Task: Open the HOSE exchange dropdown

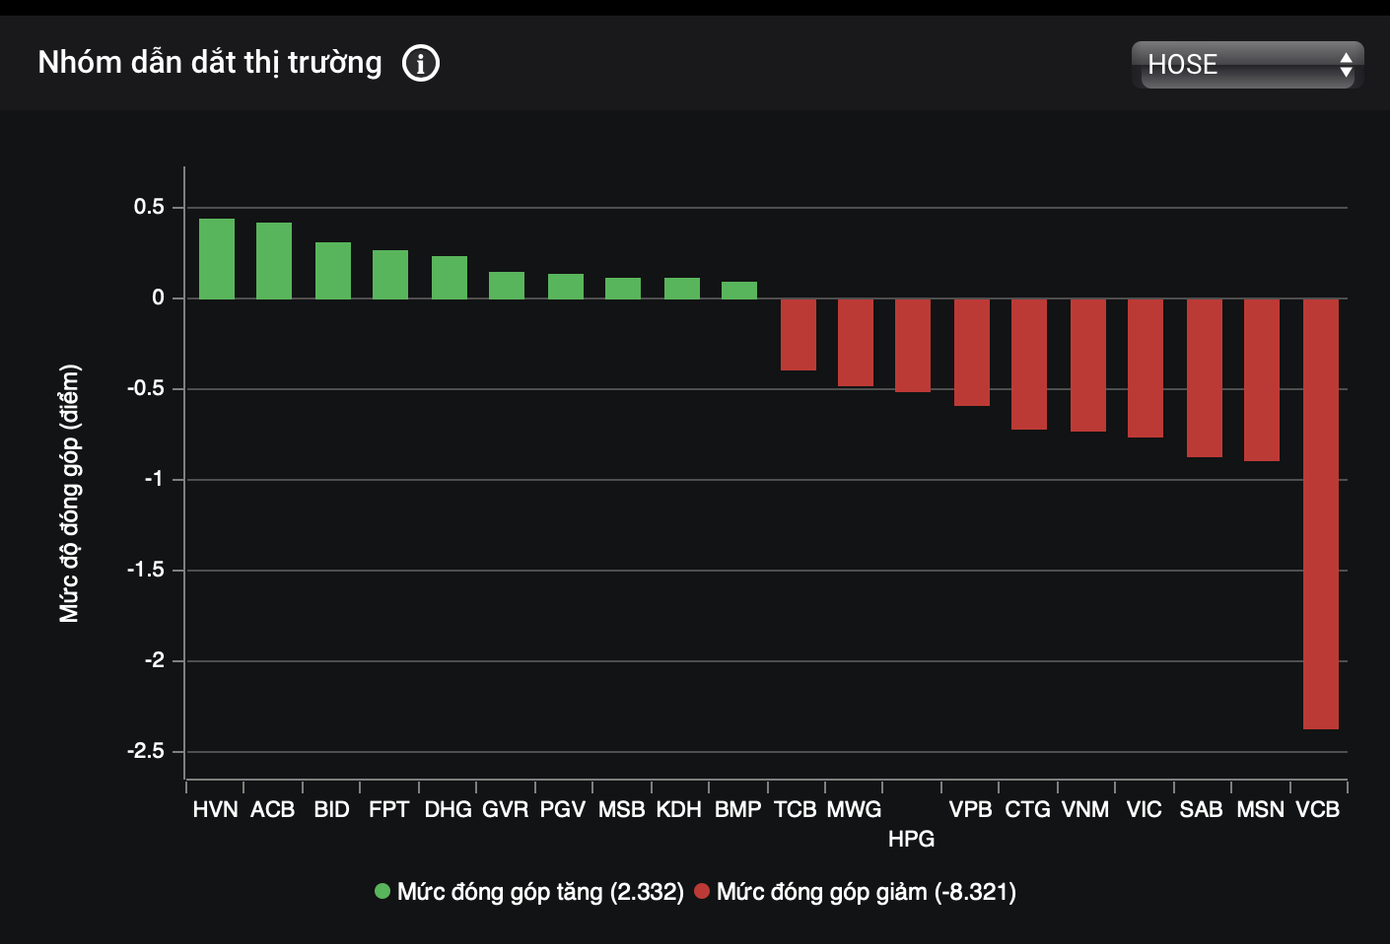Action: 1247,65
